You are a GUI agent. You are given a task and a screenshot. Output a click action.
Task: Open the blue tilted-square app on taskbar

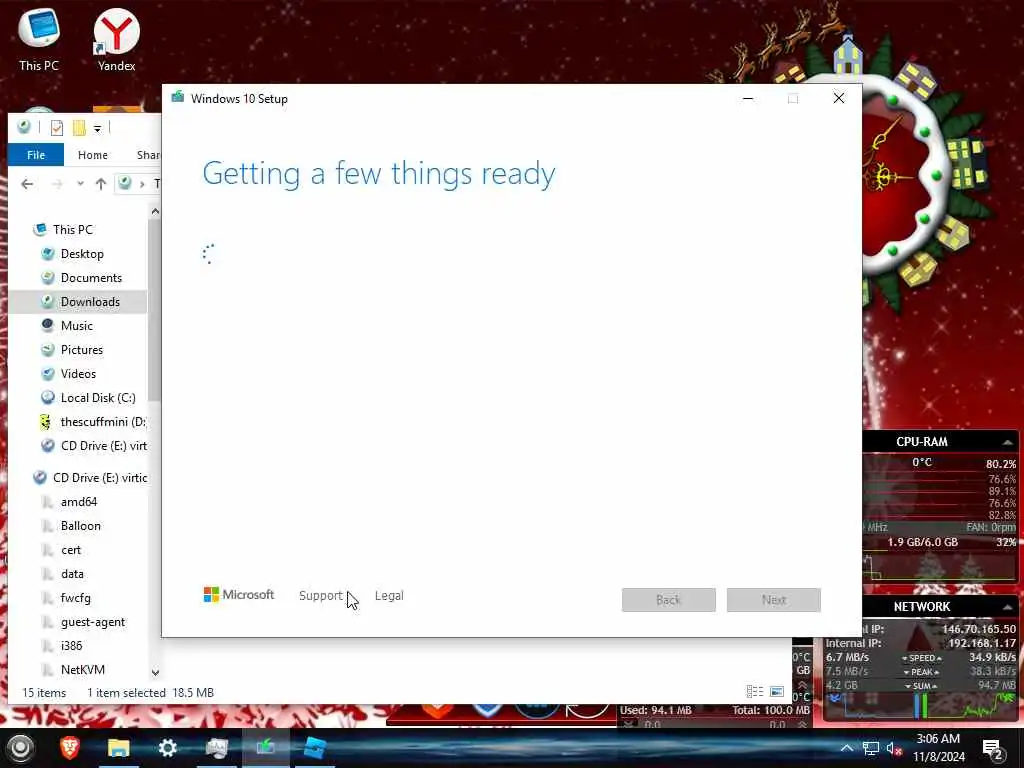pyautogui.click(x=314, y=747)
